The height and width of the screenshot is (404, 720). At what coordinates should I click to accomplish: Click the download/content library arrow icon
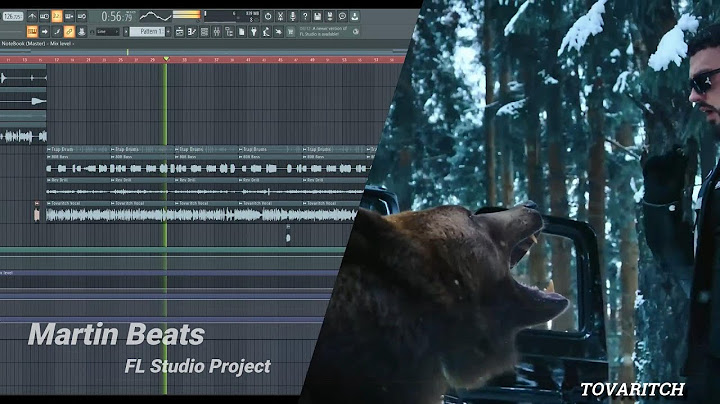click(355, 17)
